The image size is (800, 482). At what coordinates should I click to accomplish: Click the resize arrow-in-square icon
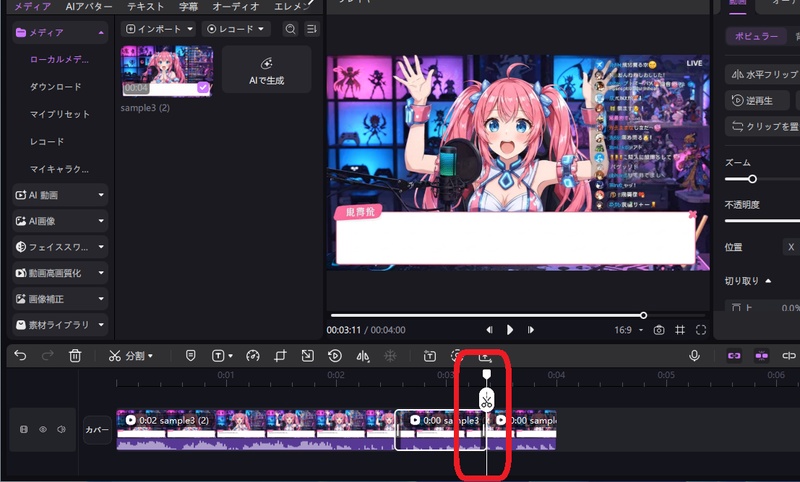click(x=307, y=356)
